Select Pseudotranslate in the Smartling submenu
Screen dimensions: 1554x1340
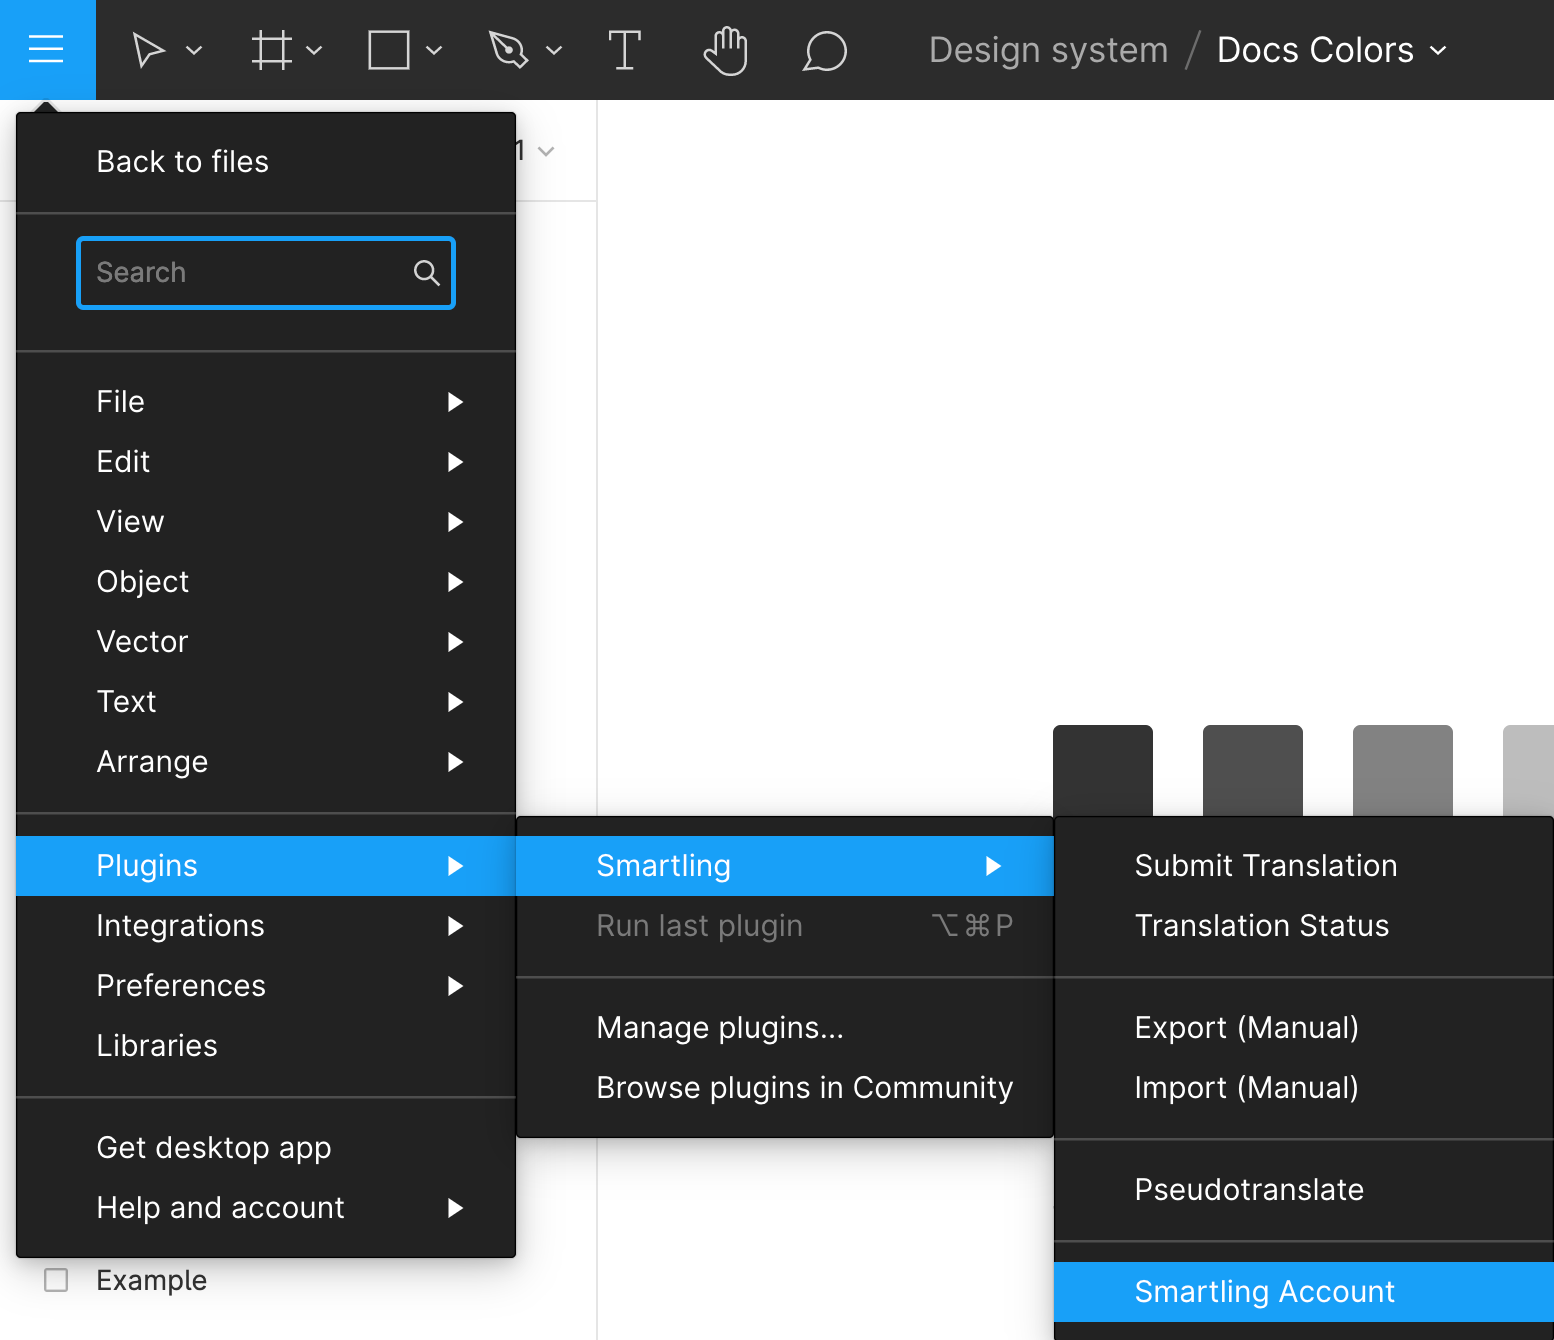point(1249,1189)
